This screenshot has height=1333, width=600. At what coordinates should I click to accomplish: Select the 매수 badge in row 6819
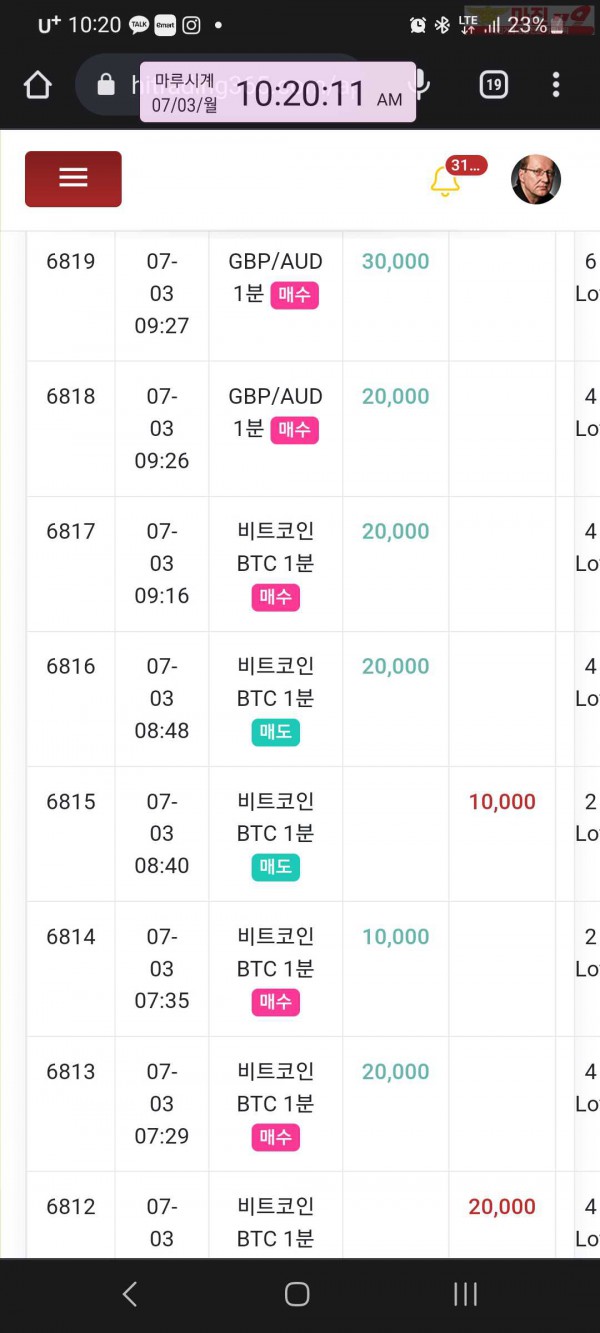coord(294,294)
